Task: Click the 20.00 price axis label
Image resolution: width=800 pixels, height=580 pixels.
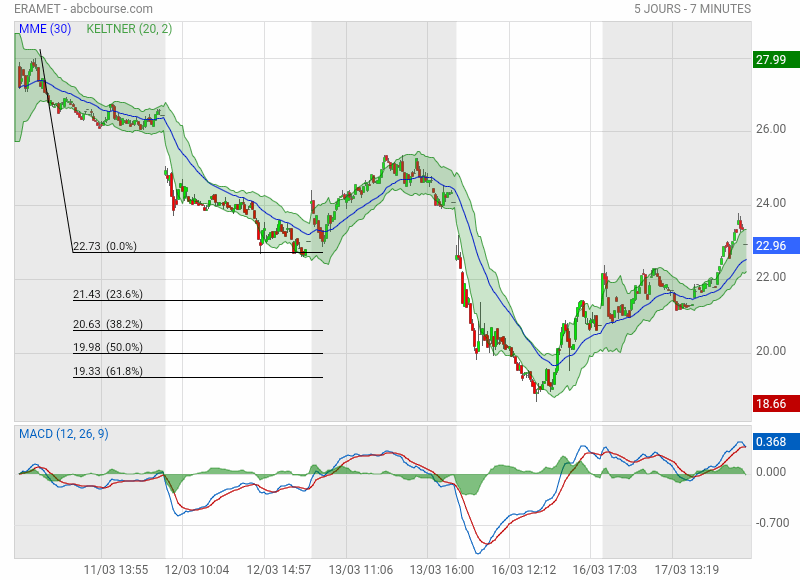Action: pos(771,351)
